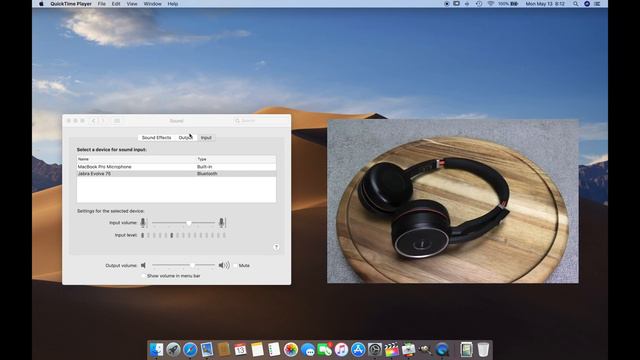Launch Safari from the dock

(190, 350)
